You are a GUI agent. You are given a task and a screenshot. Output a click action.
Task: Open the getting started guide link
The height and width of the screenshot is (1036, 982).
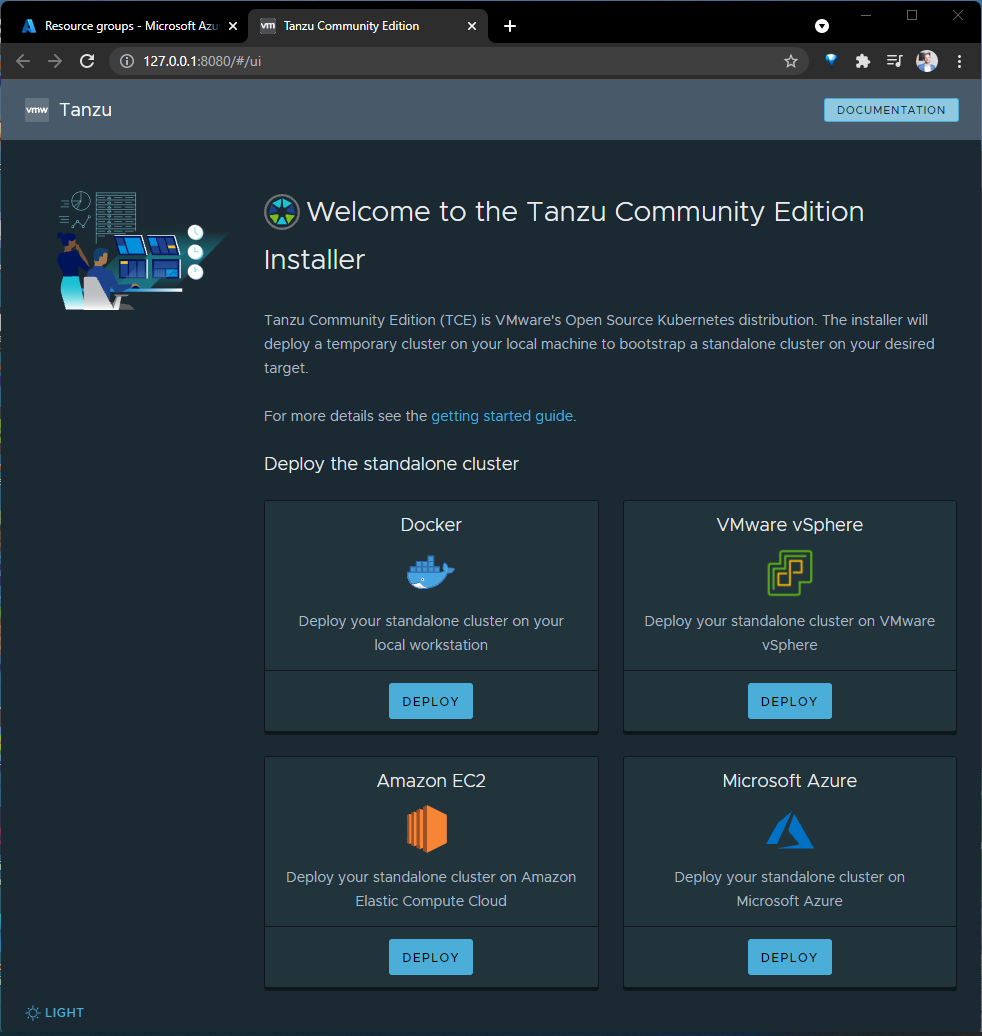502,416
